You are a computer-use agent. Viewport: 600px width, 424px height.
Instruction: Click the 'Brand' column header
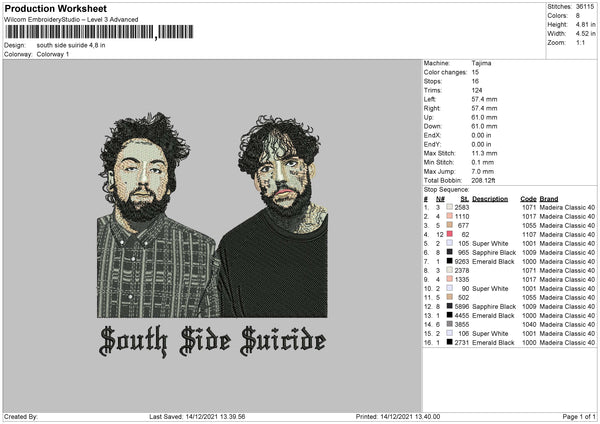[x=549, y=199]
